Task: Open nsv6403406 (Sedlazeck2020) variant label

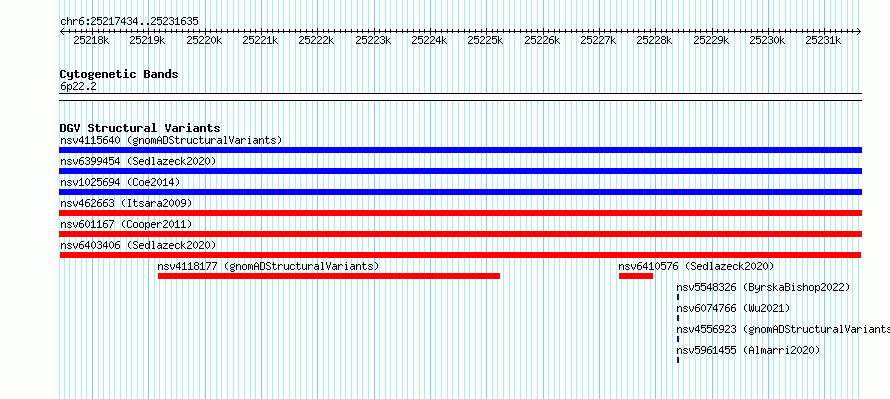Action: [138, 245]
